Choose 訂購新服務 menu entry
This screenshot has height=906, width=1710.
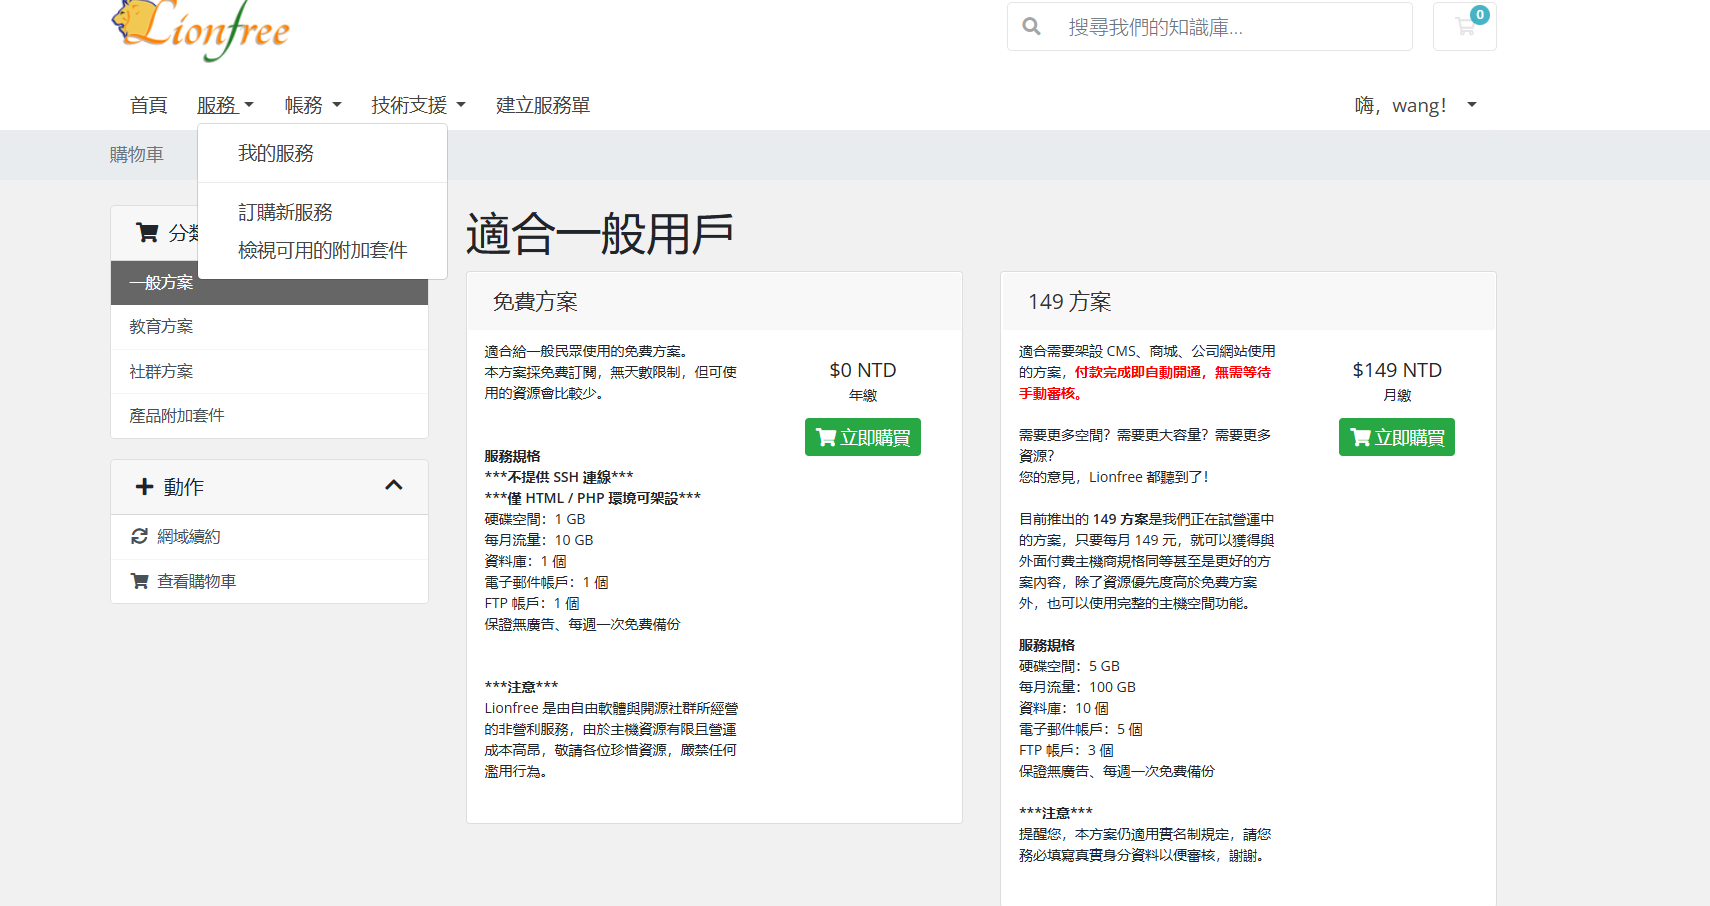click(x=285, y=212)
